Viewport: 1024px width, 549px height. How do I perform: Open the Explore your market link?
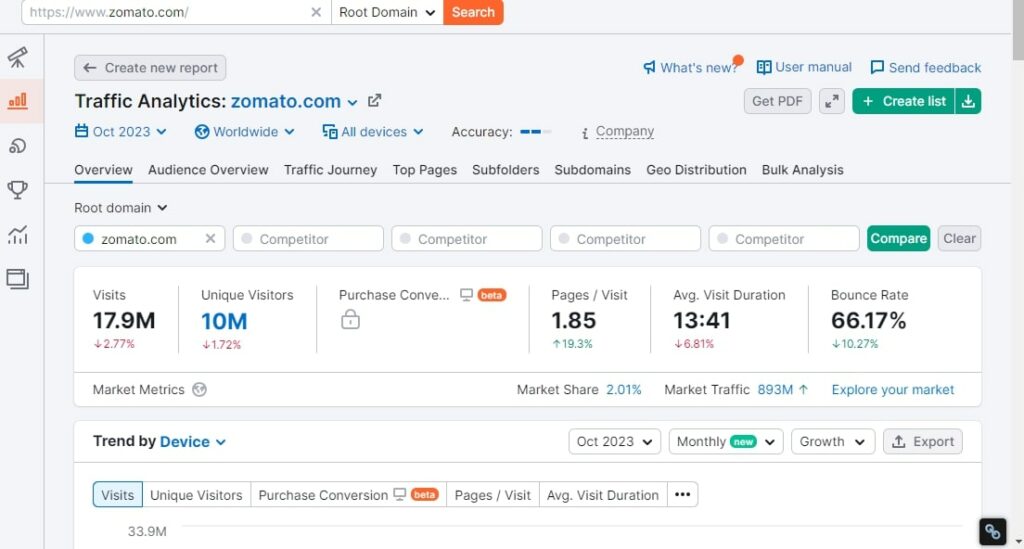click(893, 390)
